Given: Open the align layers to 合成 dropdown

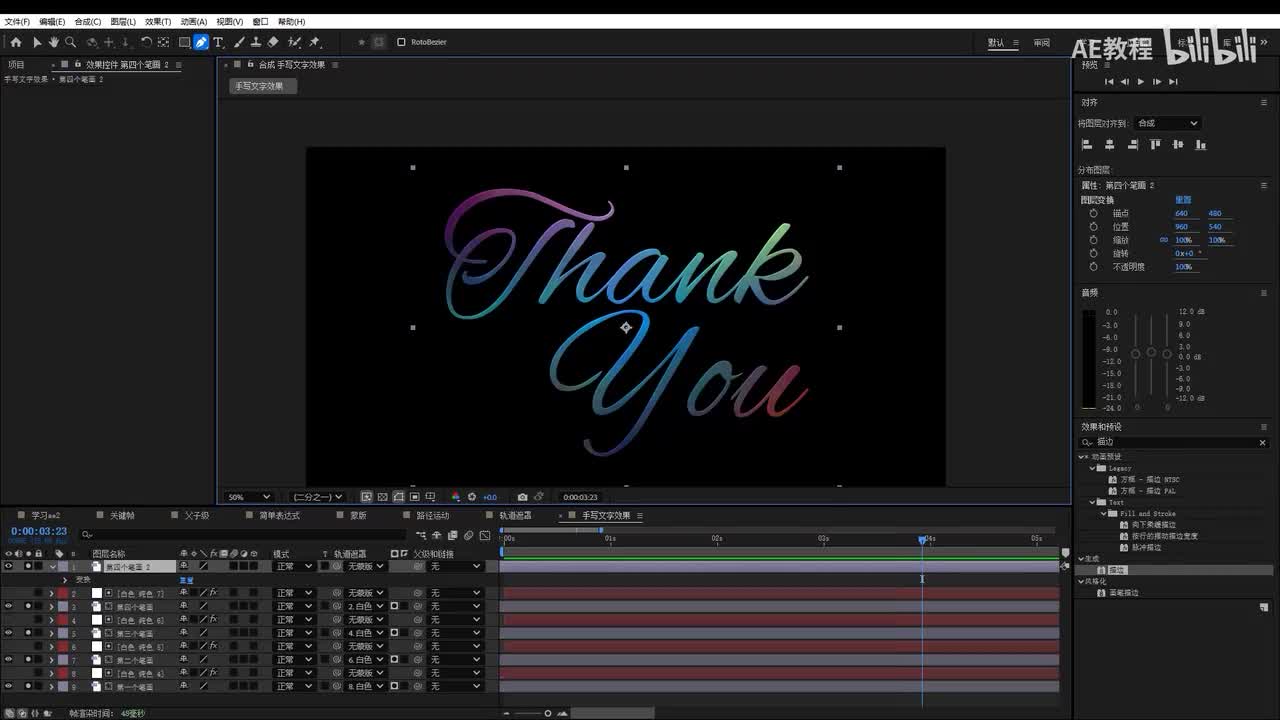Looking at the screenshot, I should pyautogui.click(x=1168, y=123).
